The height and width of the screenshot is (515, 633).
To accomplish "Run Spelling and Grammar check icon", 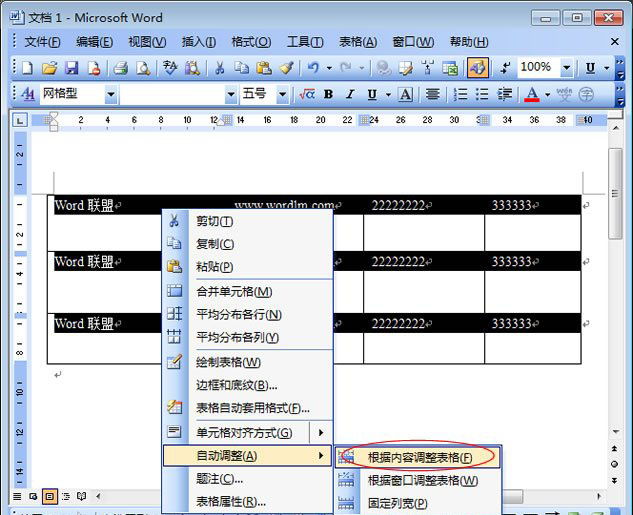I will (170, 68).
